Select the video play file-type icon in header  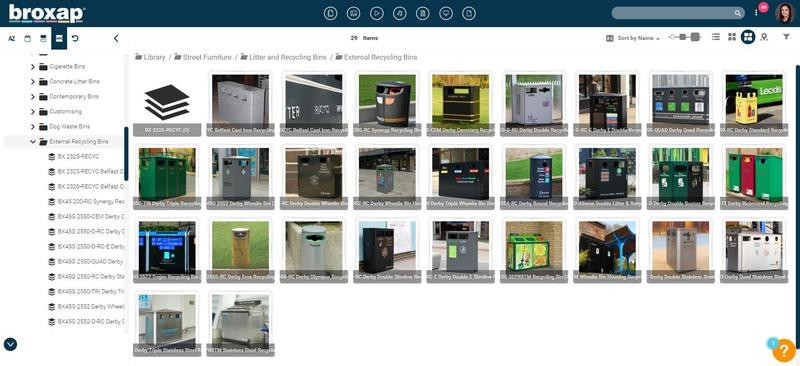pyautogui.click(x=377, y=13)
